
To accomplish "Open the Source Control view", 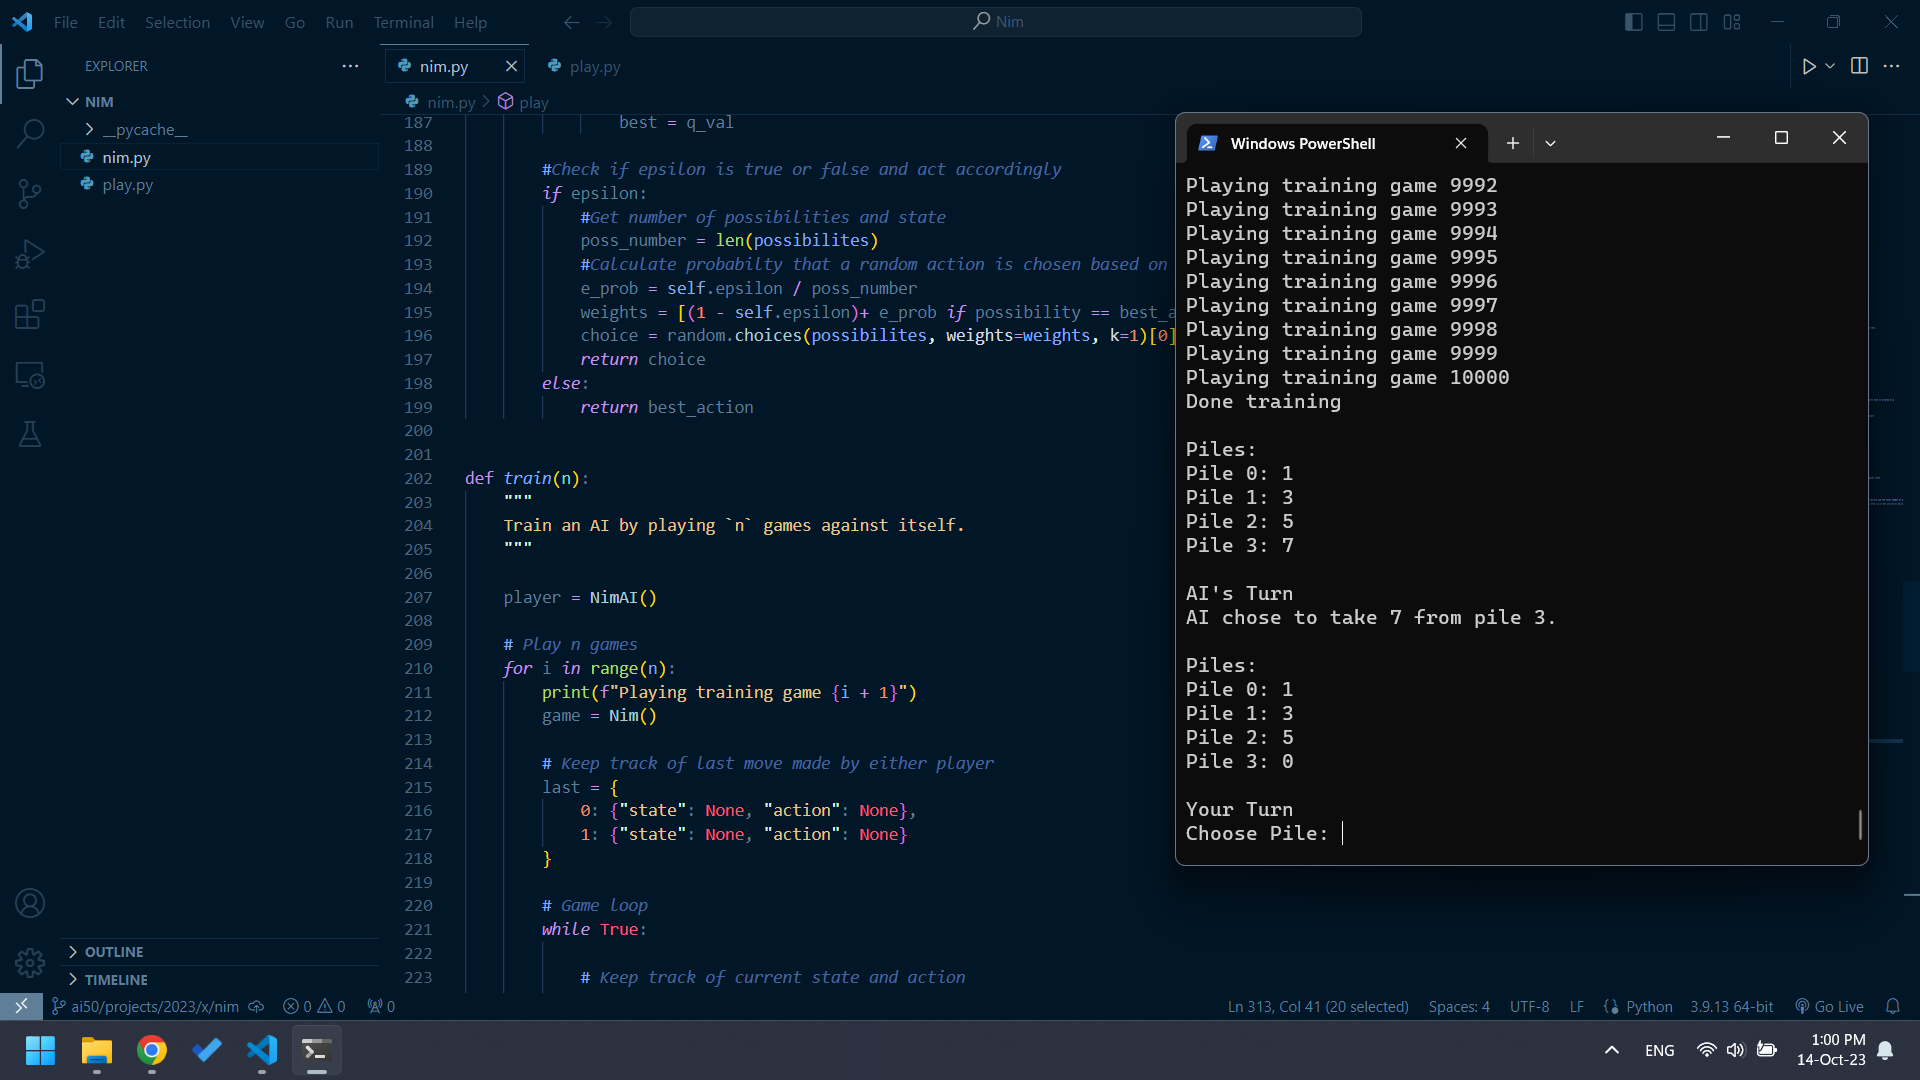I will point(30,193).
